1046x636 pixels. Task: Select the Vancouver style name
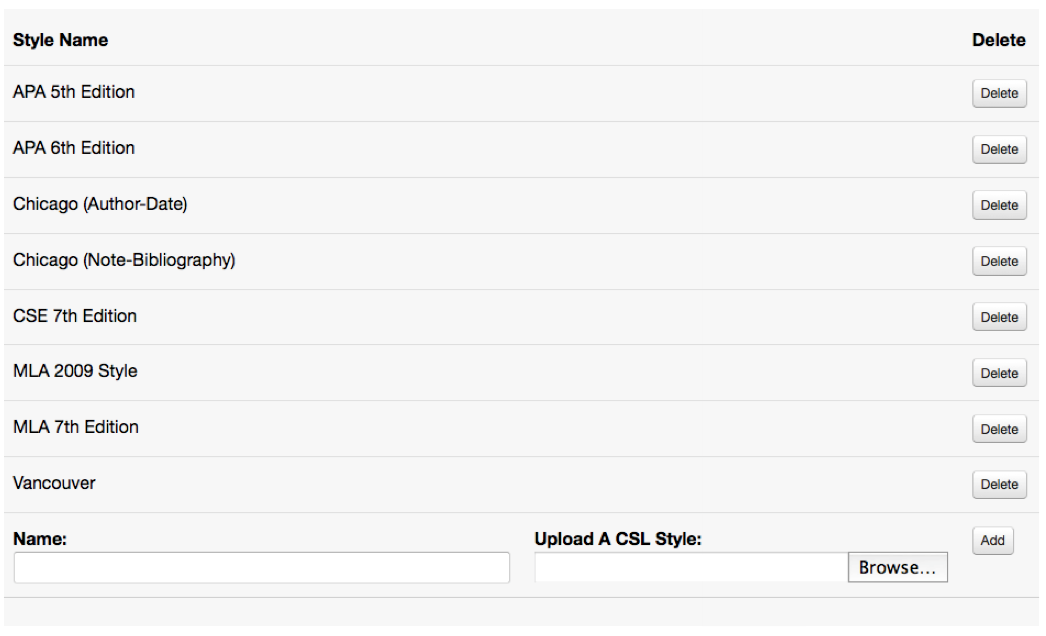[x=54, y=483]
